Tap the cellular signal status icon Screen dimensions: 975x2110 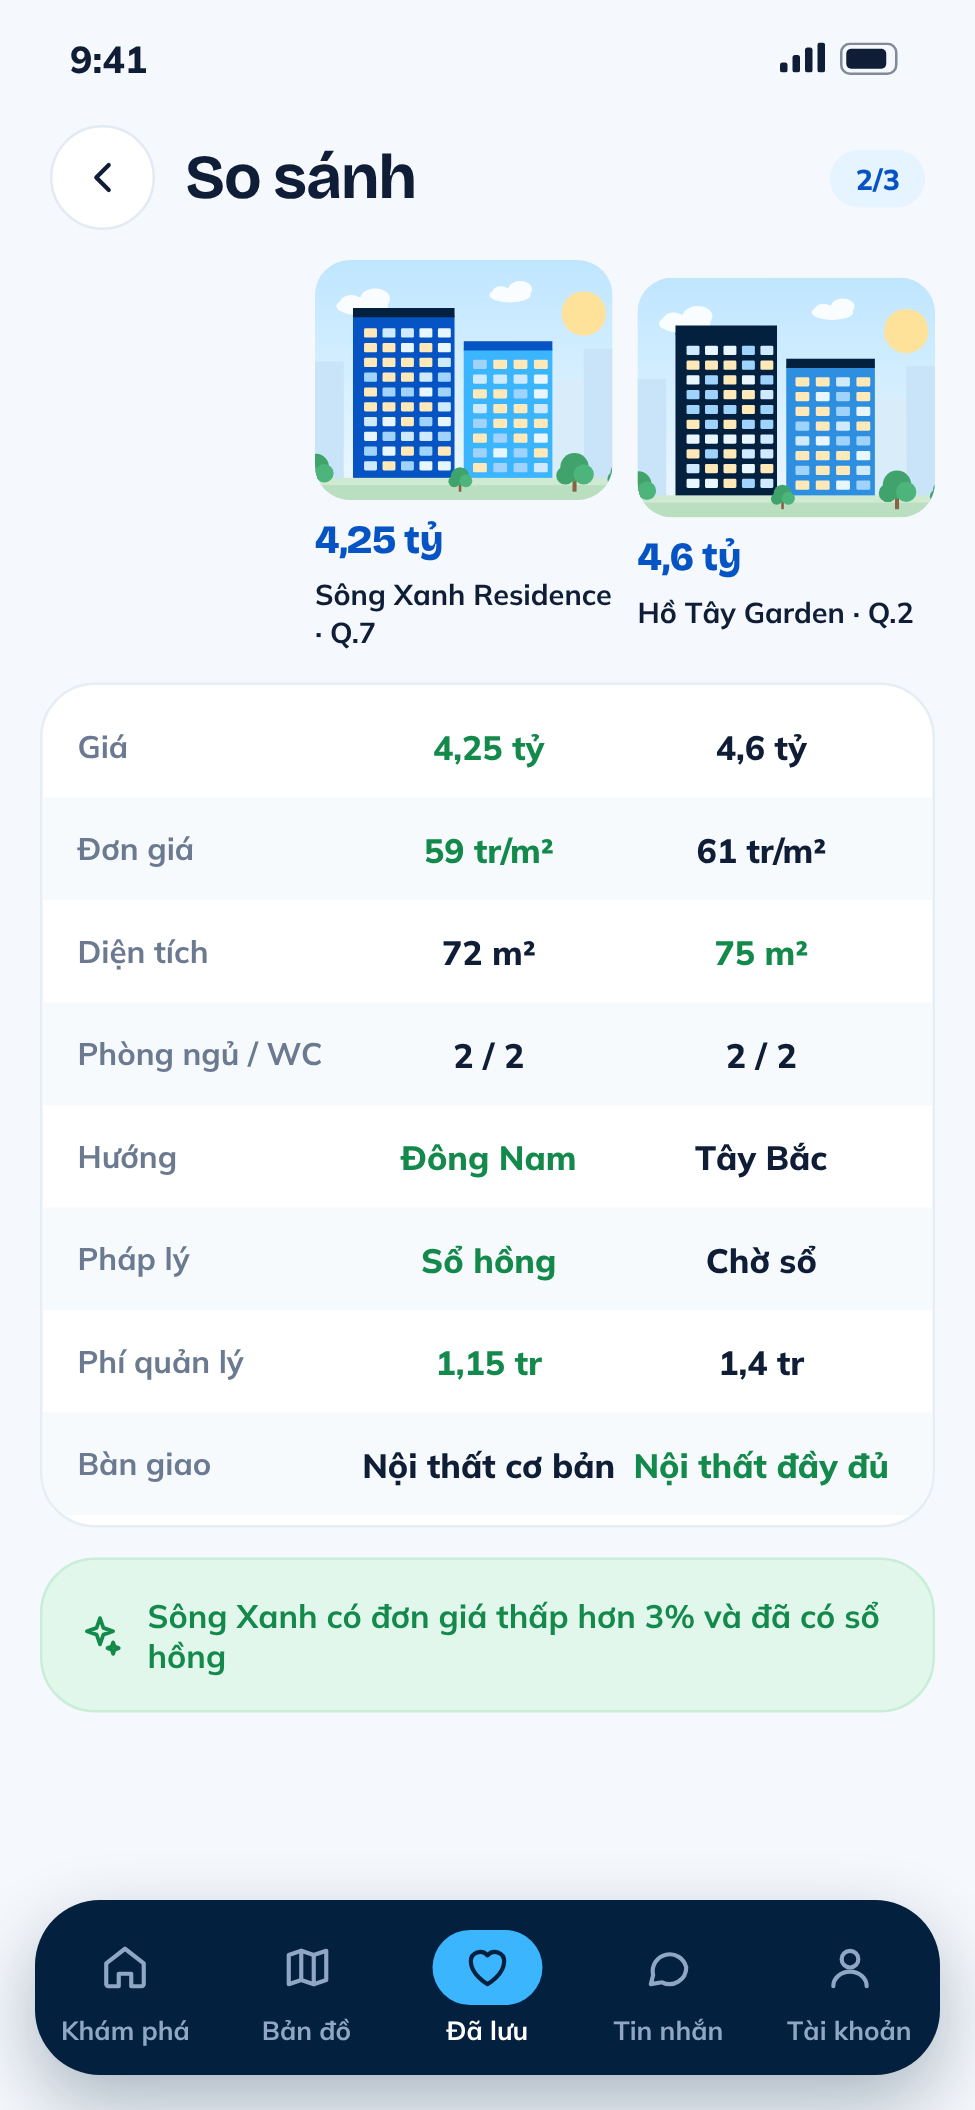click(x=802, y=58)
